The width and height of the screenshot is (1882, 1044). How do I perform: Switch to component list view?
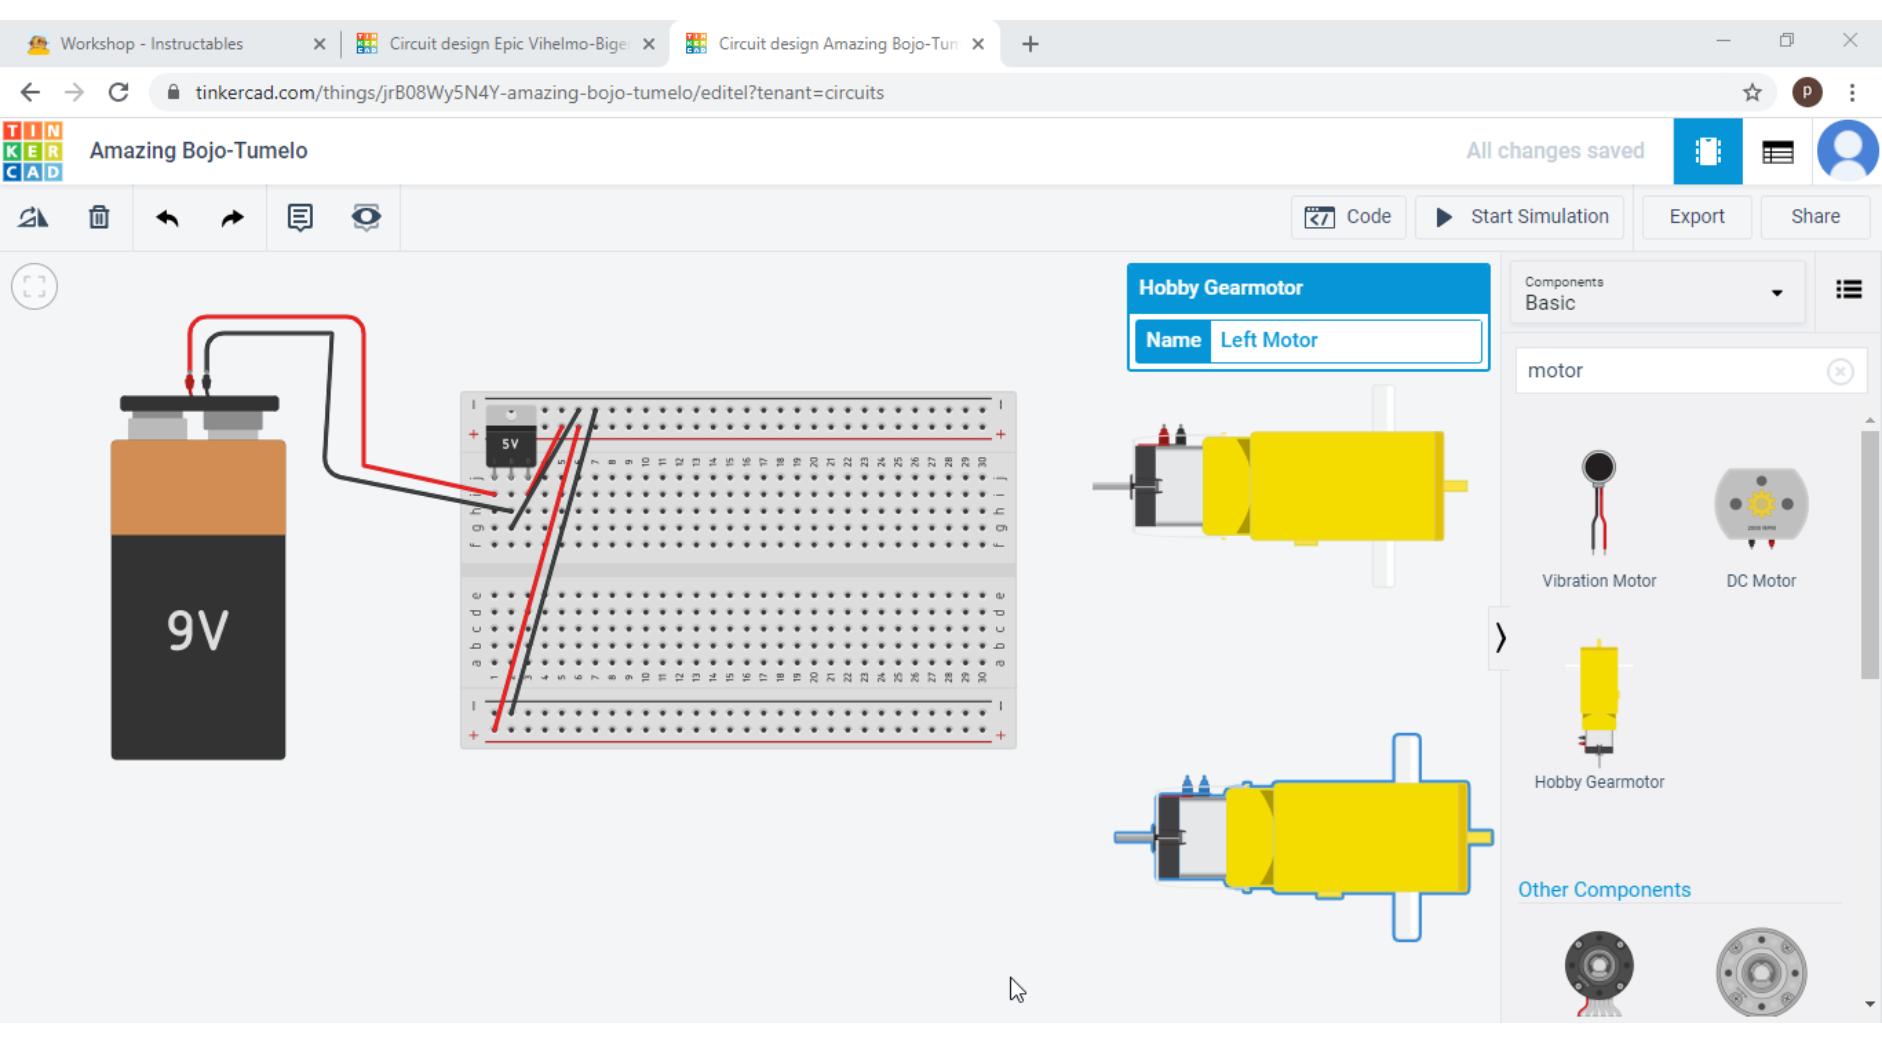[1777, 152]
